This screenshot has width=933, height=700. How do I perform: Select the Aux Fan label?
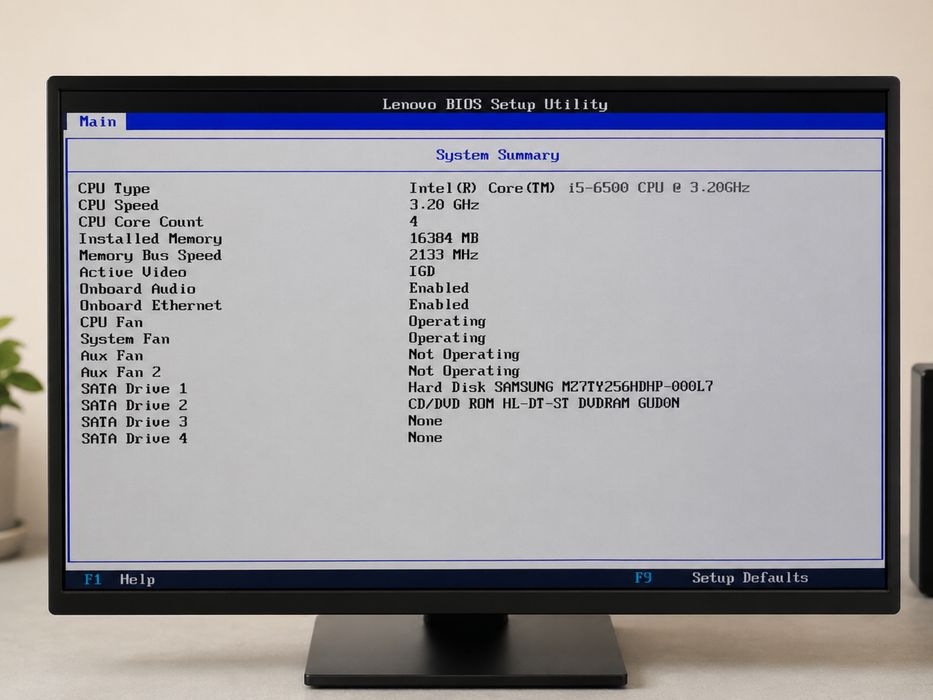[x=112, y=355]
